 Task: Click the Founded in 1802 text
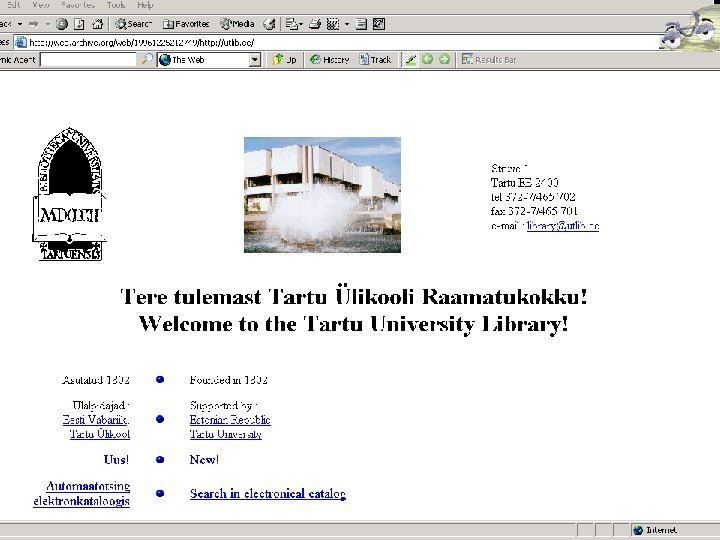click(228, 380)
